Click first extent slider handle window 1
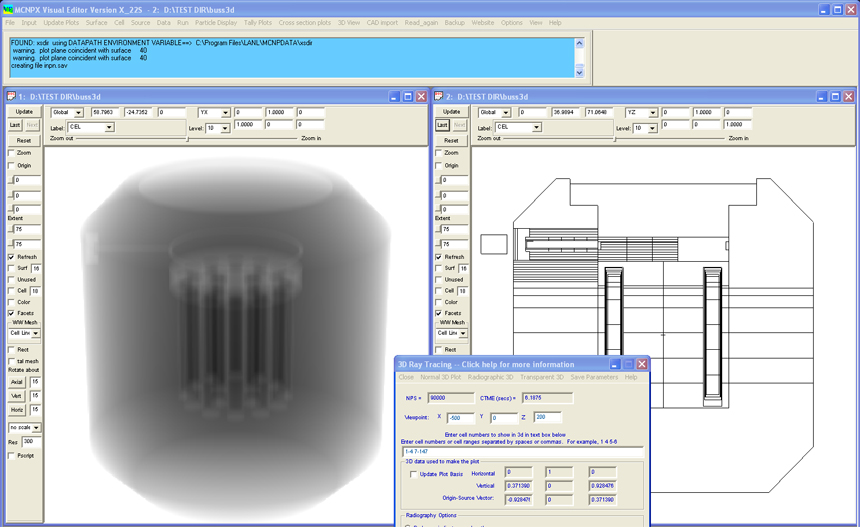Screen dimensions: 860x527 pos(11,229)
